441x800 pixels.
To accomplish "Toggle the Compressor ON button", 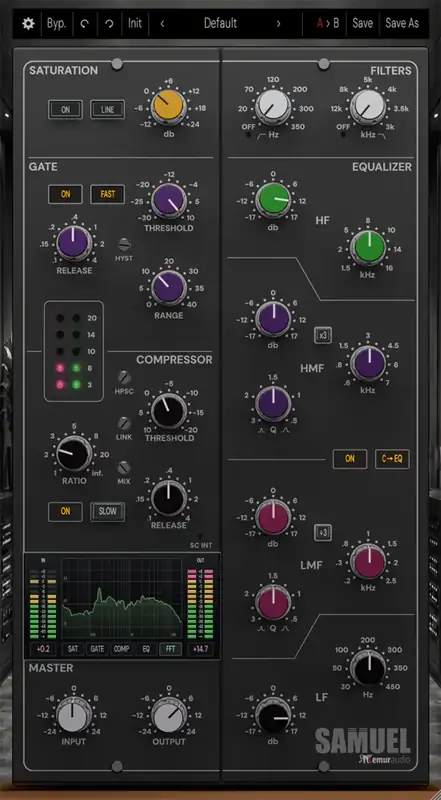I will tap(65, 512).
